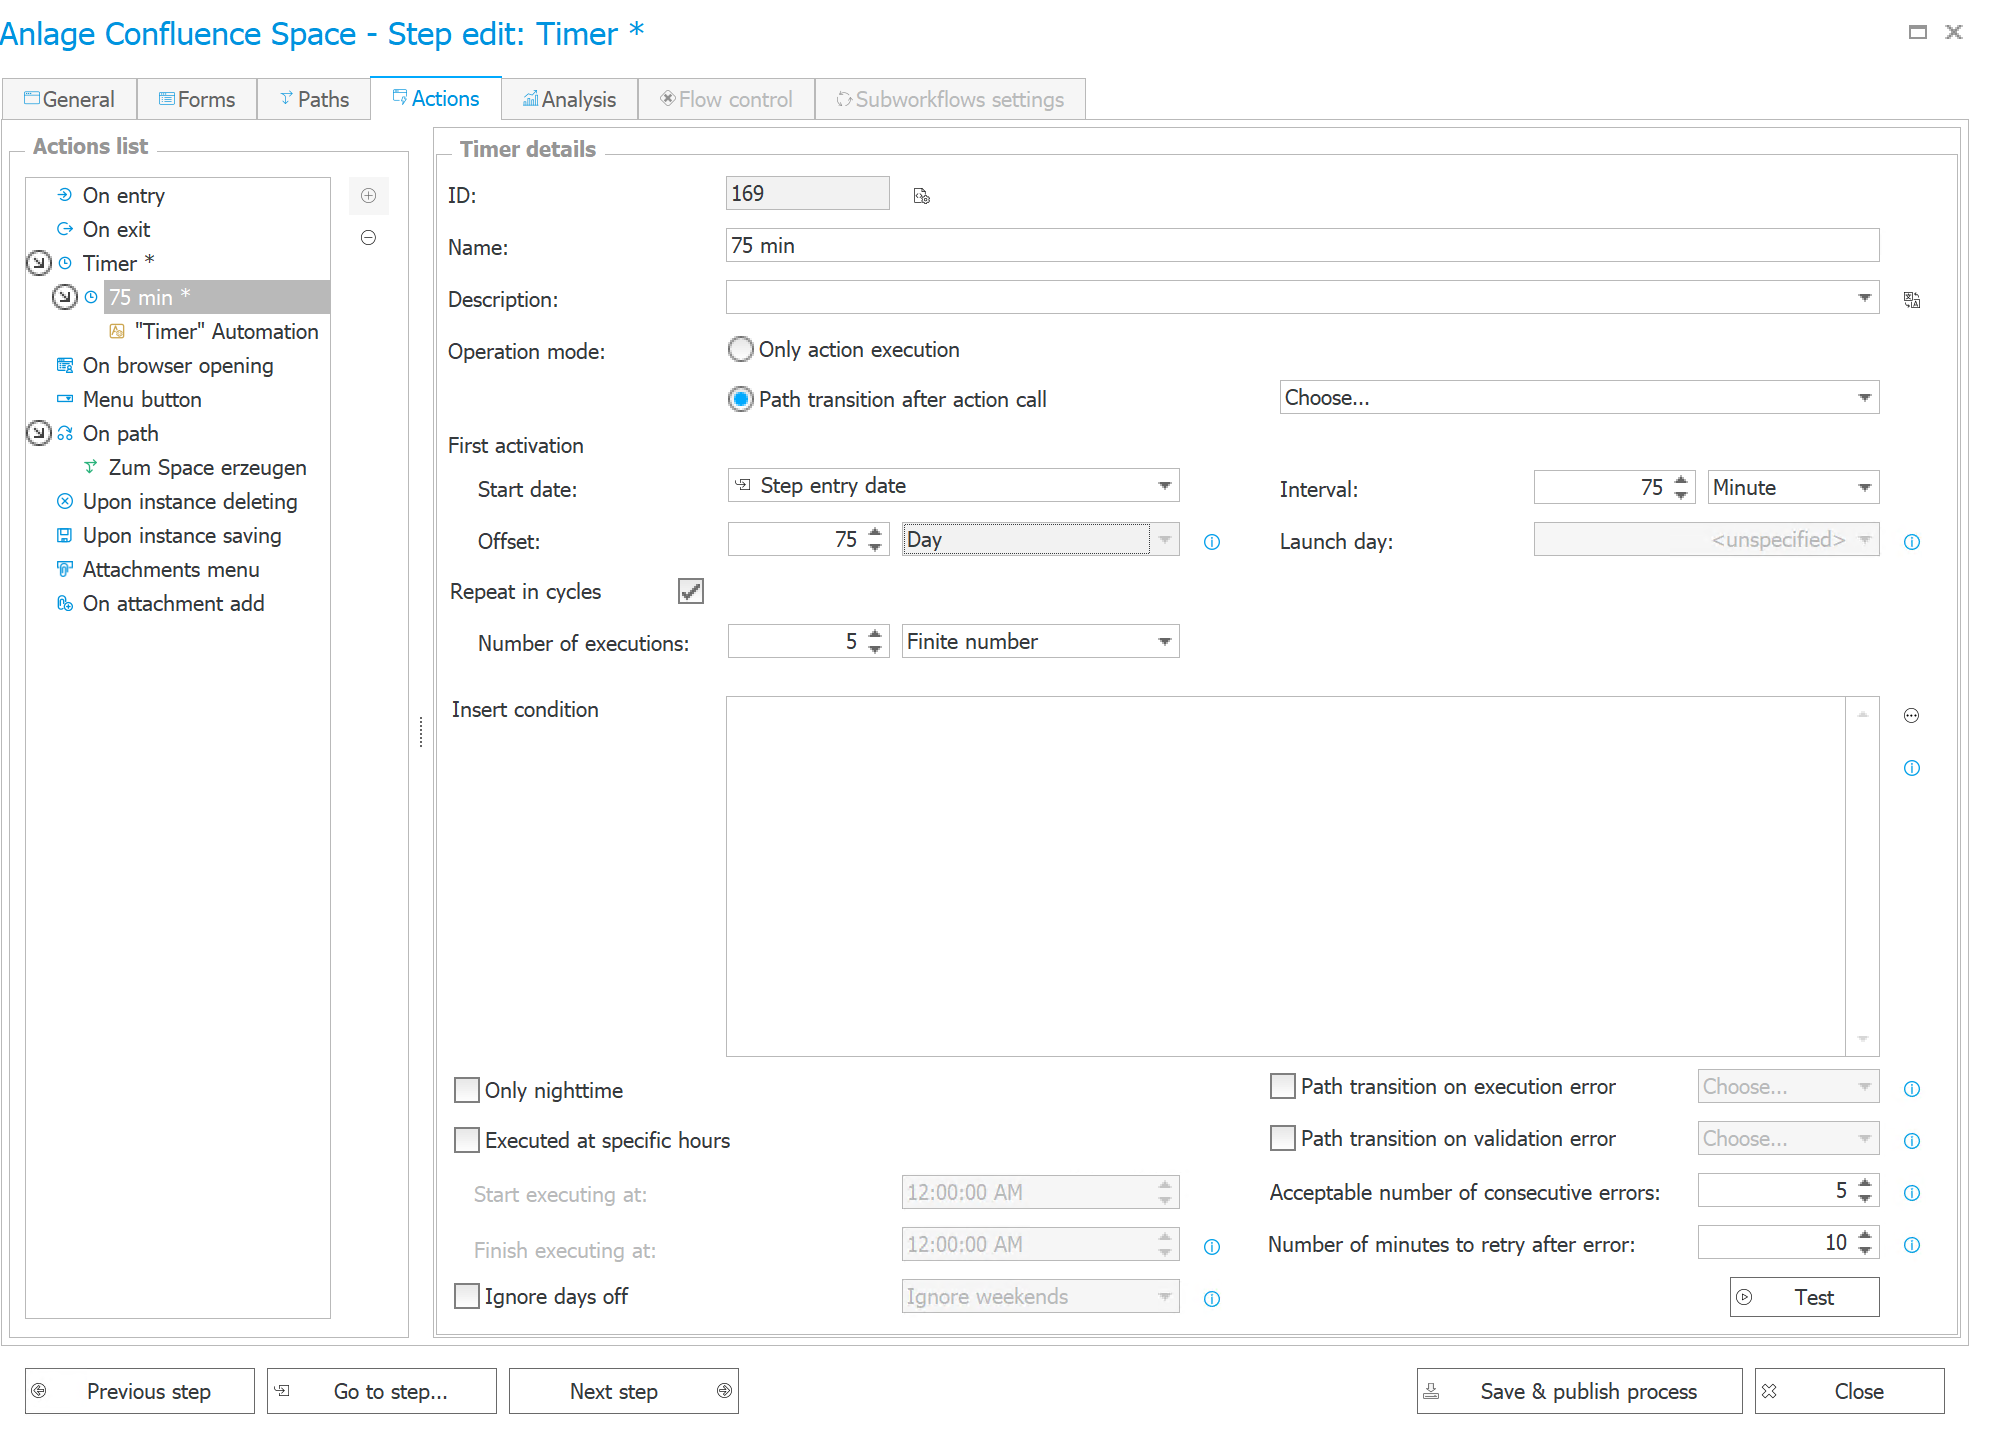Viewport: 1994px width, 1449px height.
Task: Click the Name input field
Action: click(x=1300, y=246)
